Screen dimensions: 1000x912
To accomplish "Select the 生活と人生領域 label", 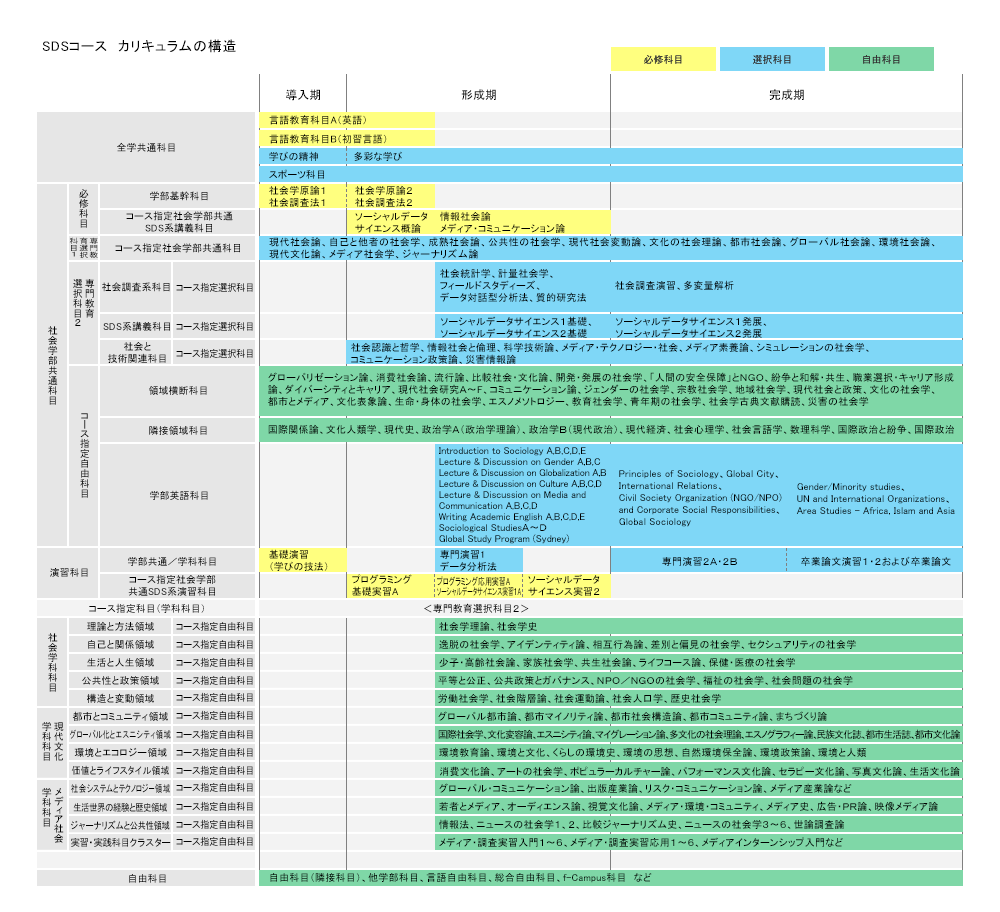I will click(121, 662).
